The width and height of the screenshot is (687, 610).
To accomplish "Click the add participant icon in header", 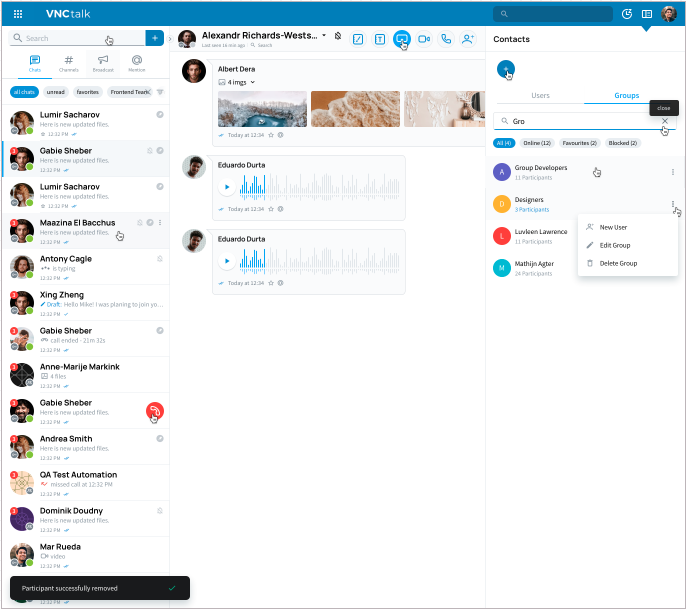I will (x=468, y=38).
